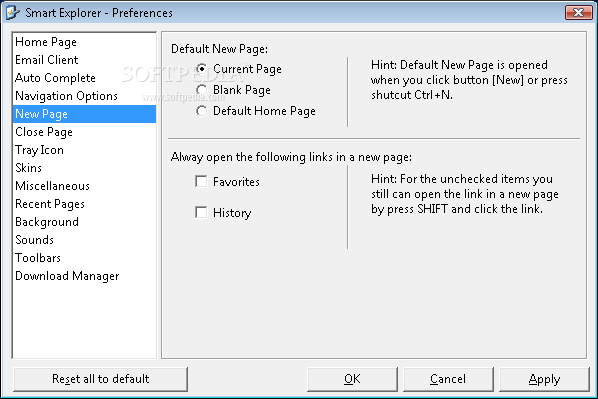Open Miscellaneous settings

(84, 186)
